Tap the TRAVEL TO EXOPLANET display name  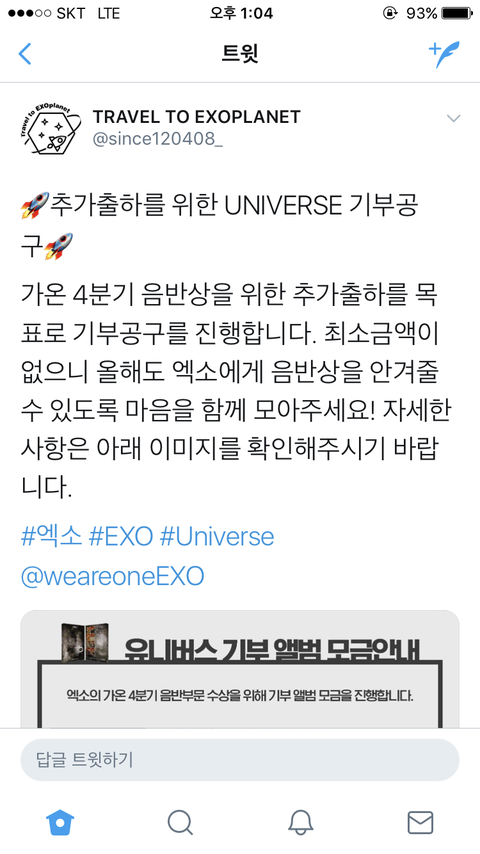196,117
